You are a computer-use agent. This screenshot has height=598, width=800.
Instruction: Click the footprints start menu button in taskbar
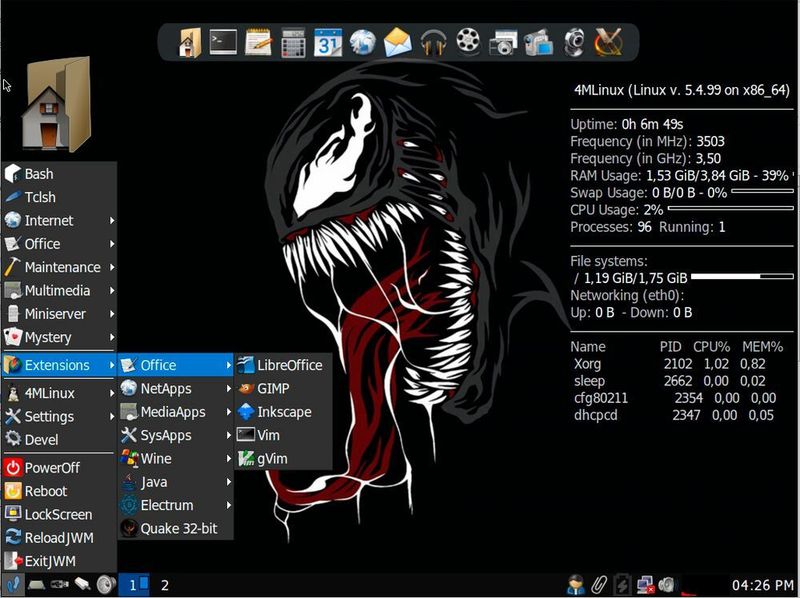(x=12, y=584)
